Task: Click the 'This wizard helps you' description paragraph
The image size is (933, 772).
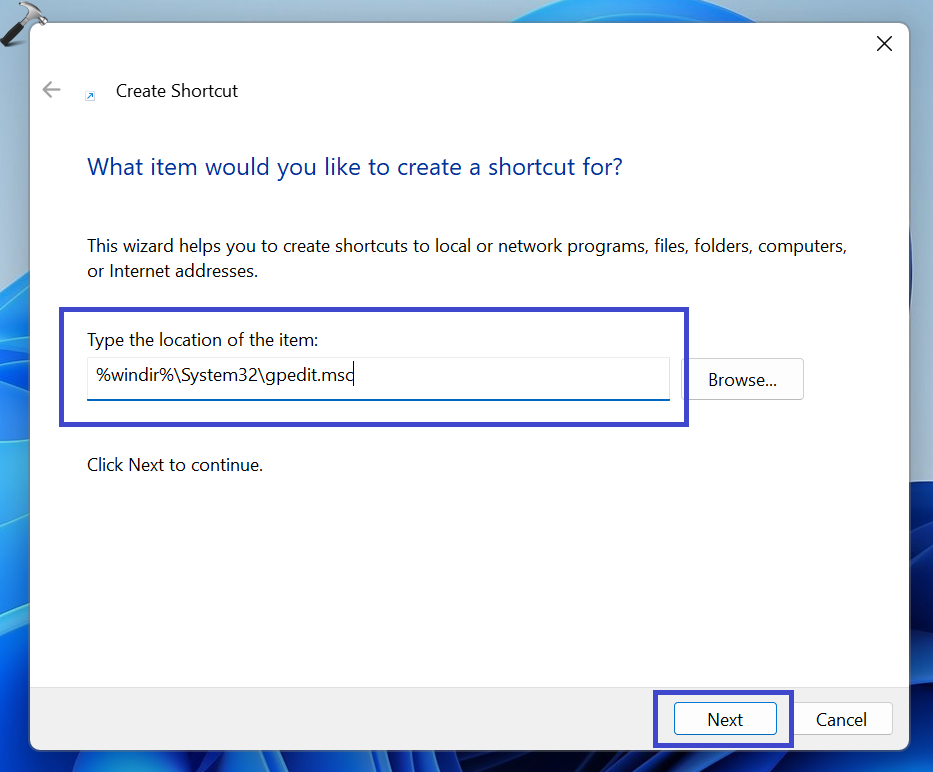Action: (466, 258)
